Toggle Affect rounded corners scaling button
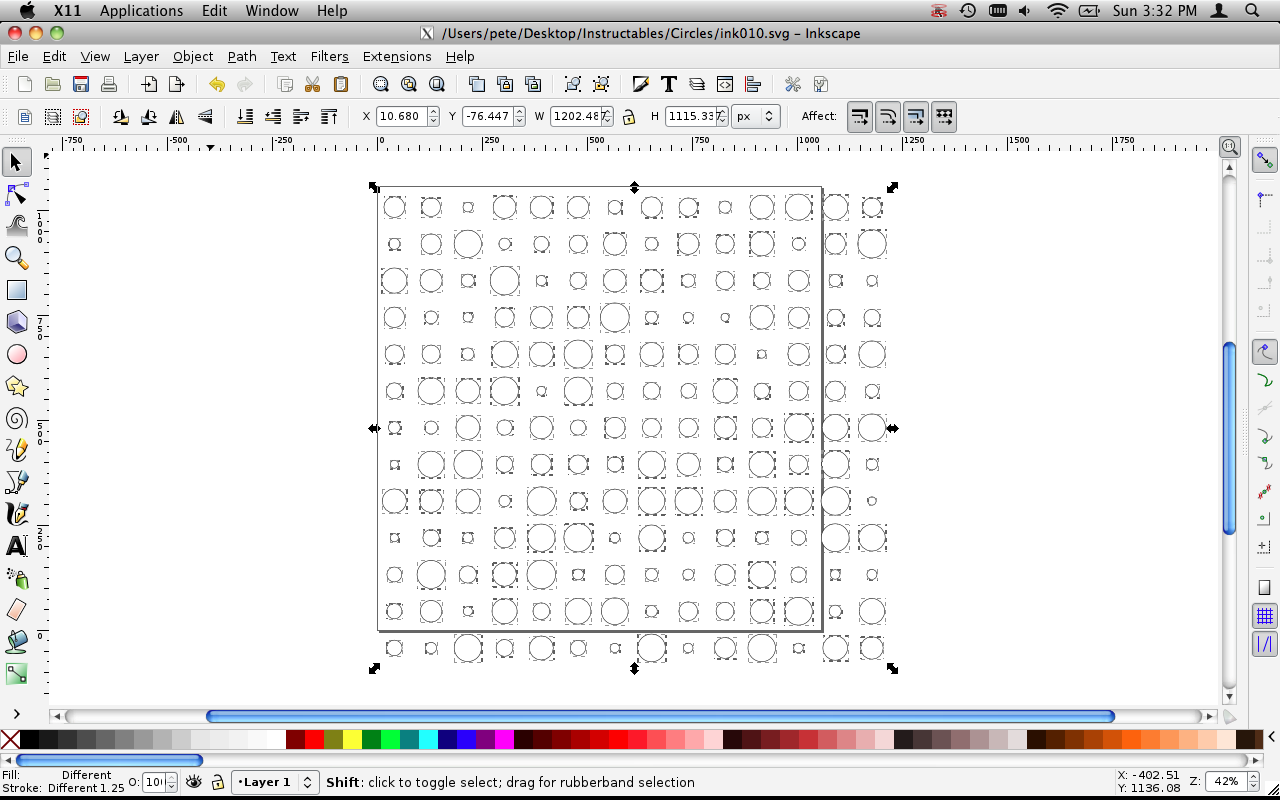The image size is (1280, 800). 887,116
